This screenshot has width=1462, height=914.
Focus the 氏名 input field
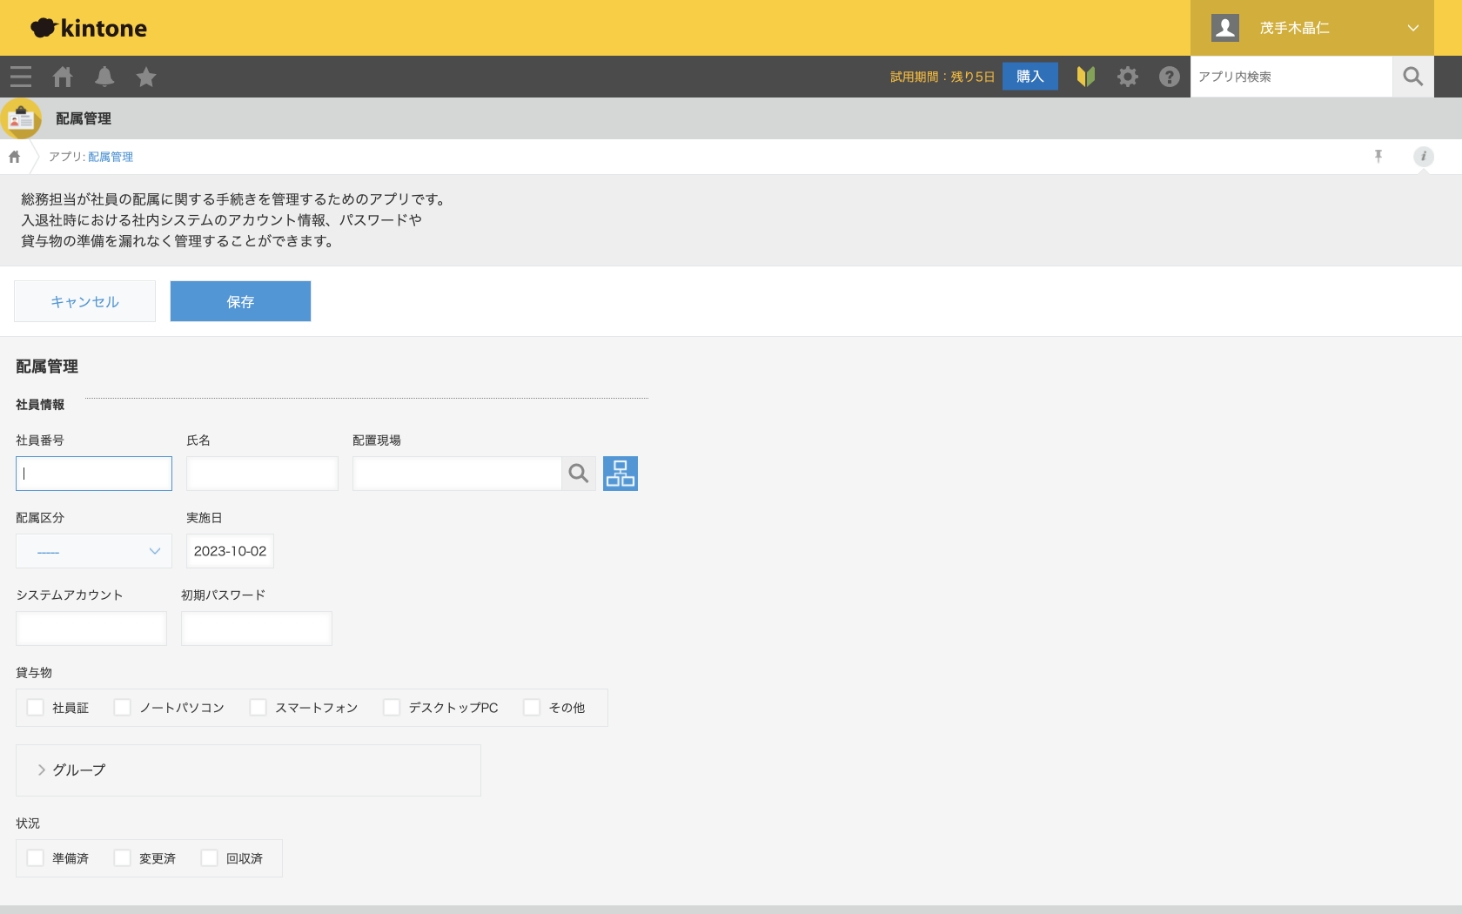tap(262, 474)
